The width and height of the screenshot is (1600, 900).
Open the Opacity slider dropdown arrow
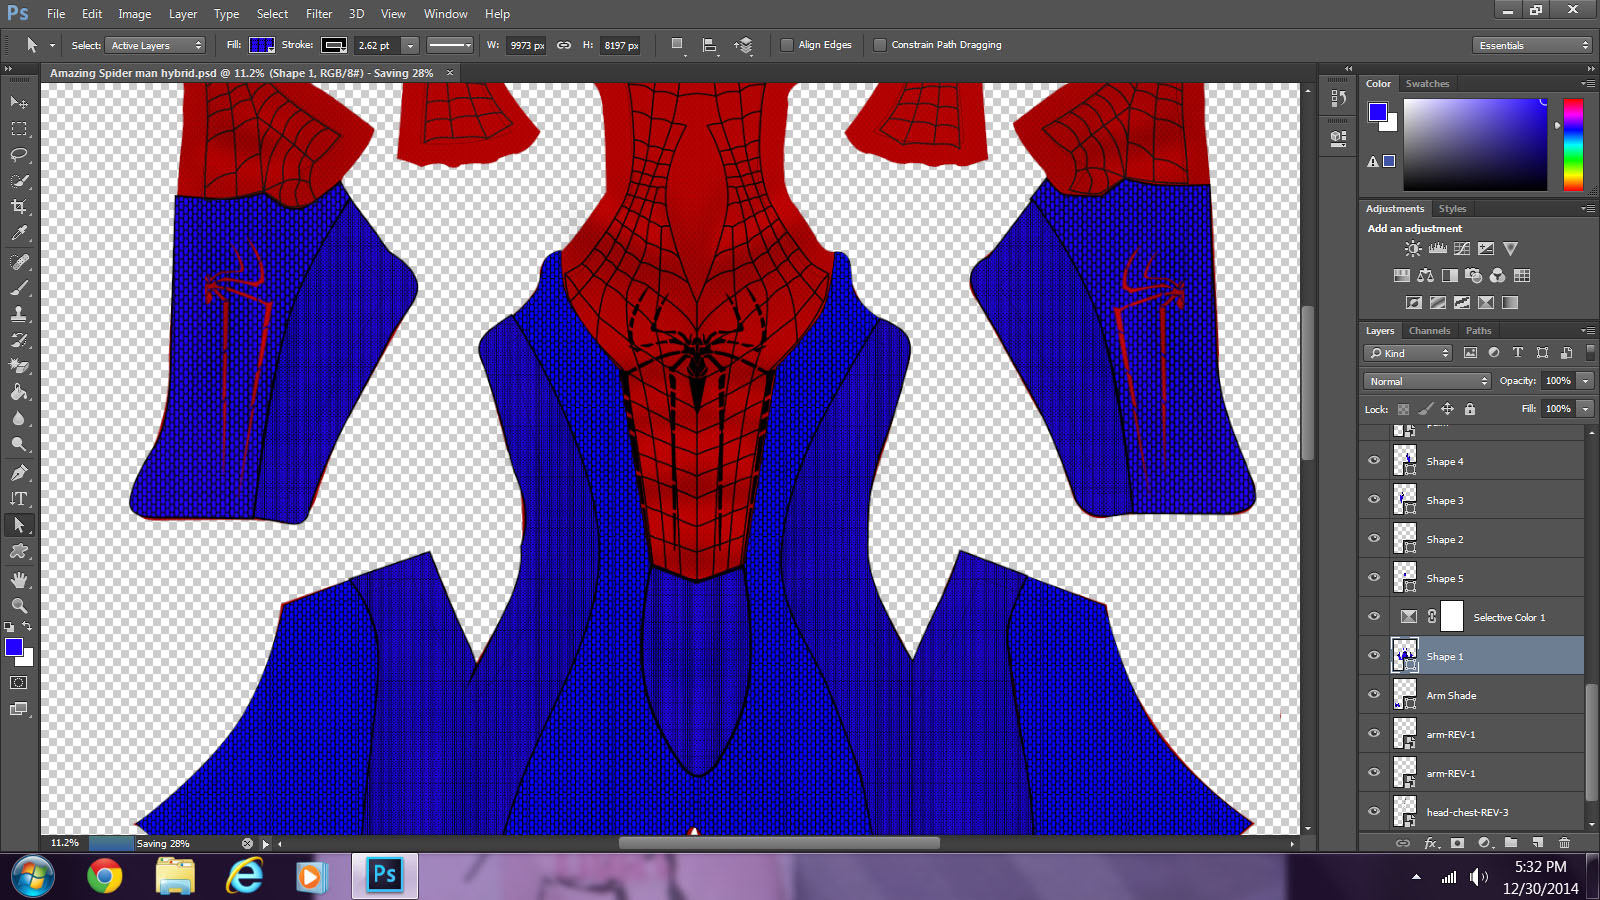pos(1585,381)
